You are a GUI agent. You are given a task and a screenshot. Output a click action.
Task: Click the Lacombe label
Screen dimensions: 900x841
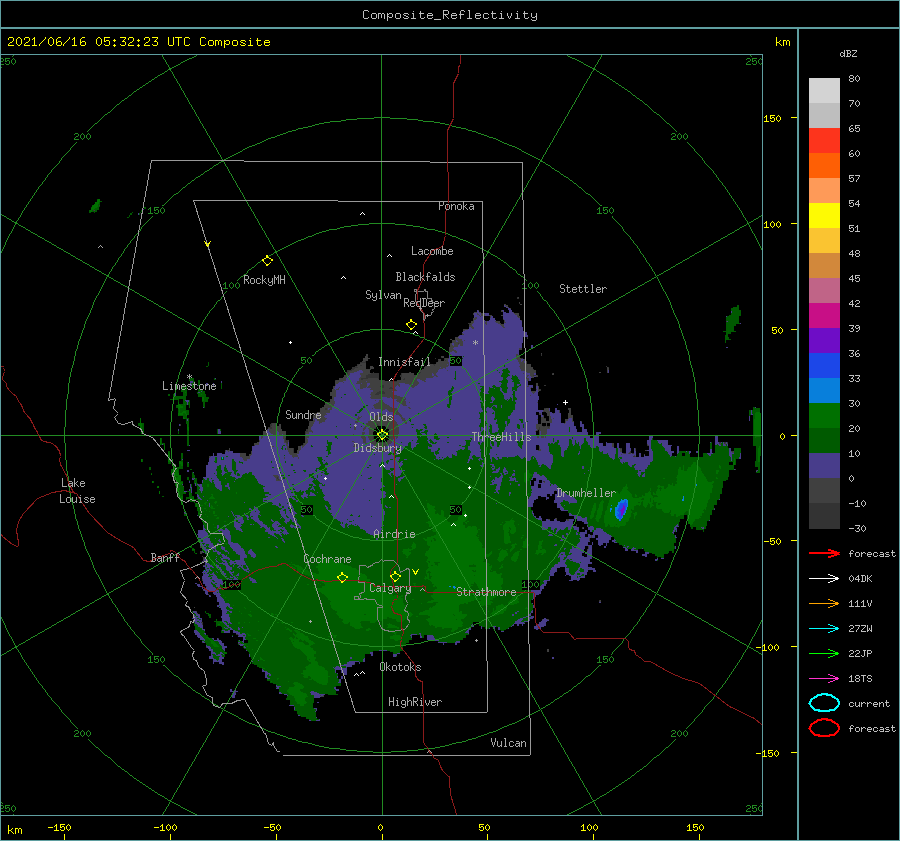(432, 251)
